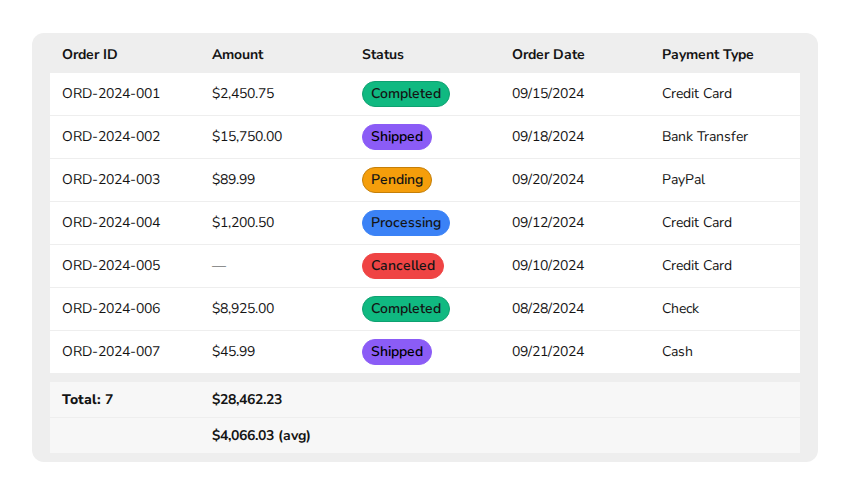
Task: Click the Completed badge for ORD-2024-006
Action: (x=405, y=309)
